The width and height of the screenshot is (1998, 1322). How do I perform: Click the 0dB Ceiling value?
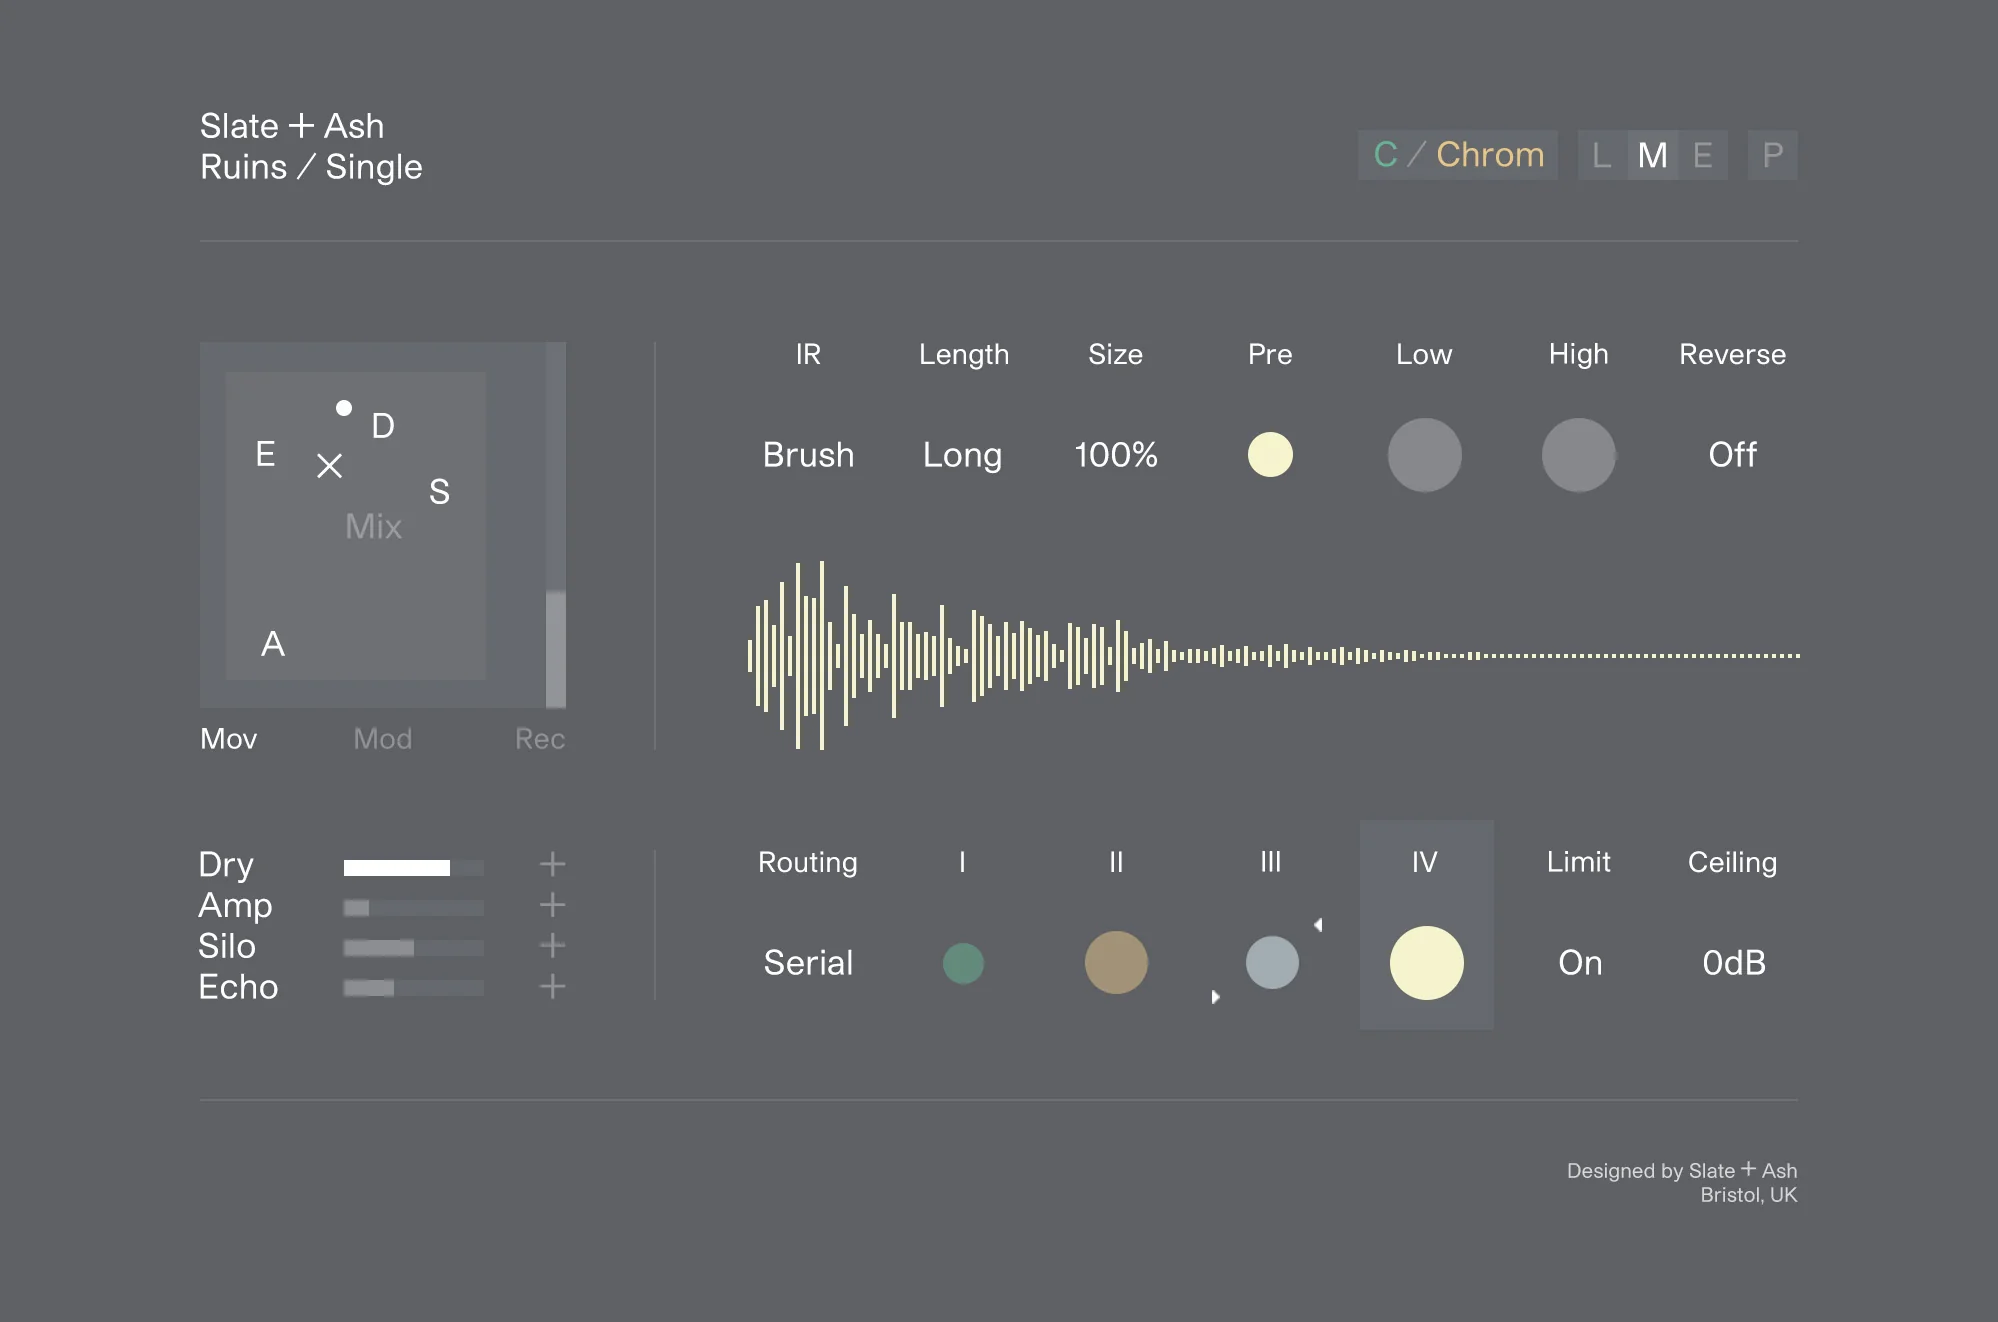point(1733,963)
